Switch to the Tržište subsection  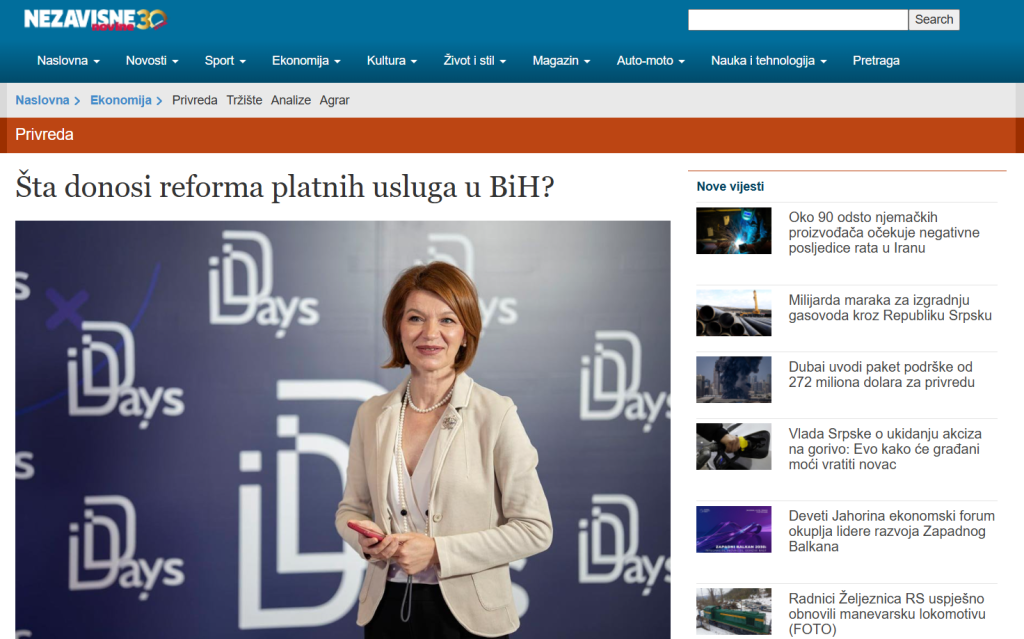point(244,100)
